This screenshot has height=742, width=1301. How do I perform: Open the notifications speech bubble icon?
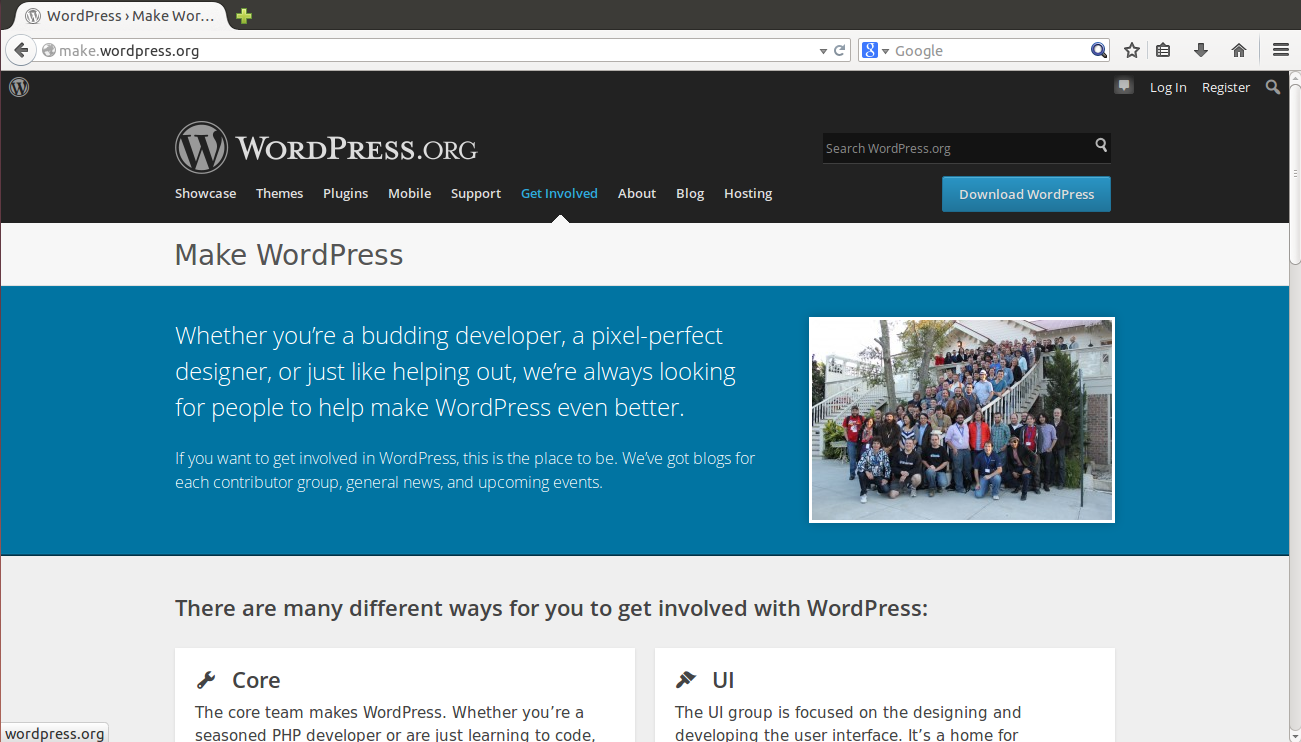1124,86
